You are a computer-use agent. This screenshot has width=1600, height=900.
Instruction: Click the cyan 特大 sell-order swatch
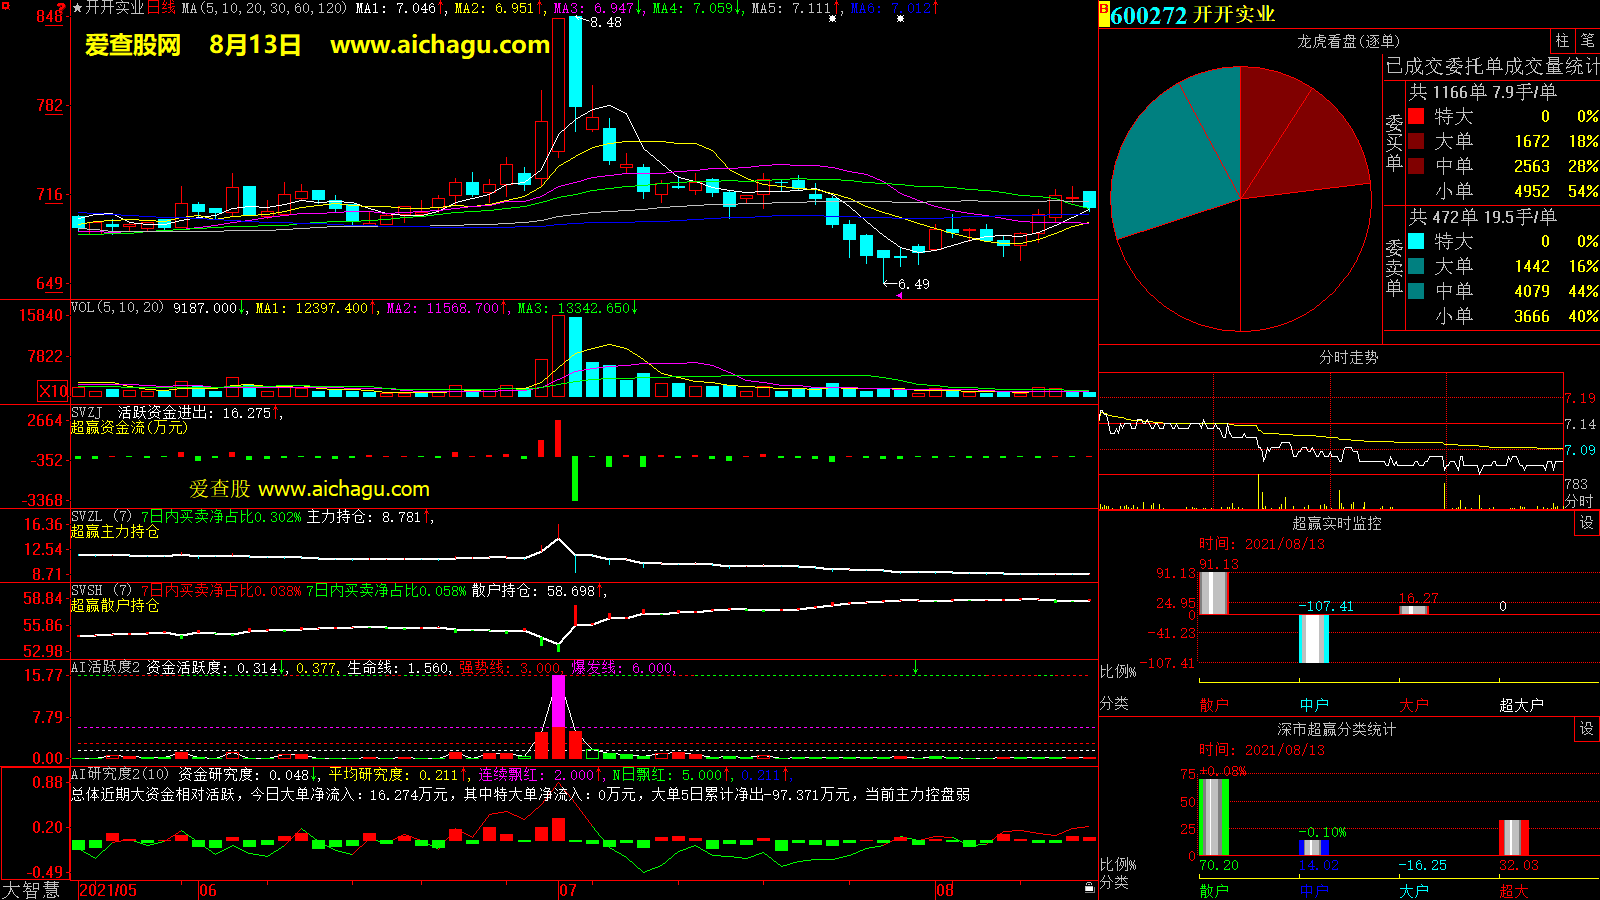click(x=1416, y=241)
